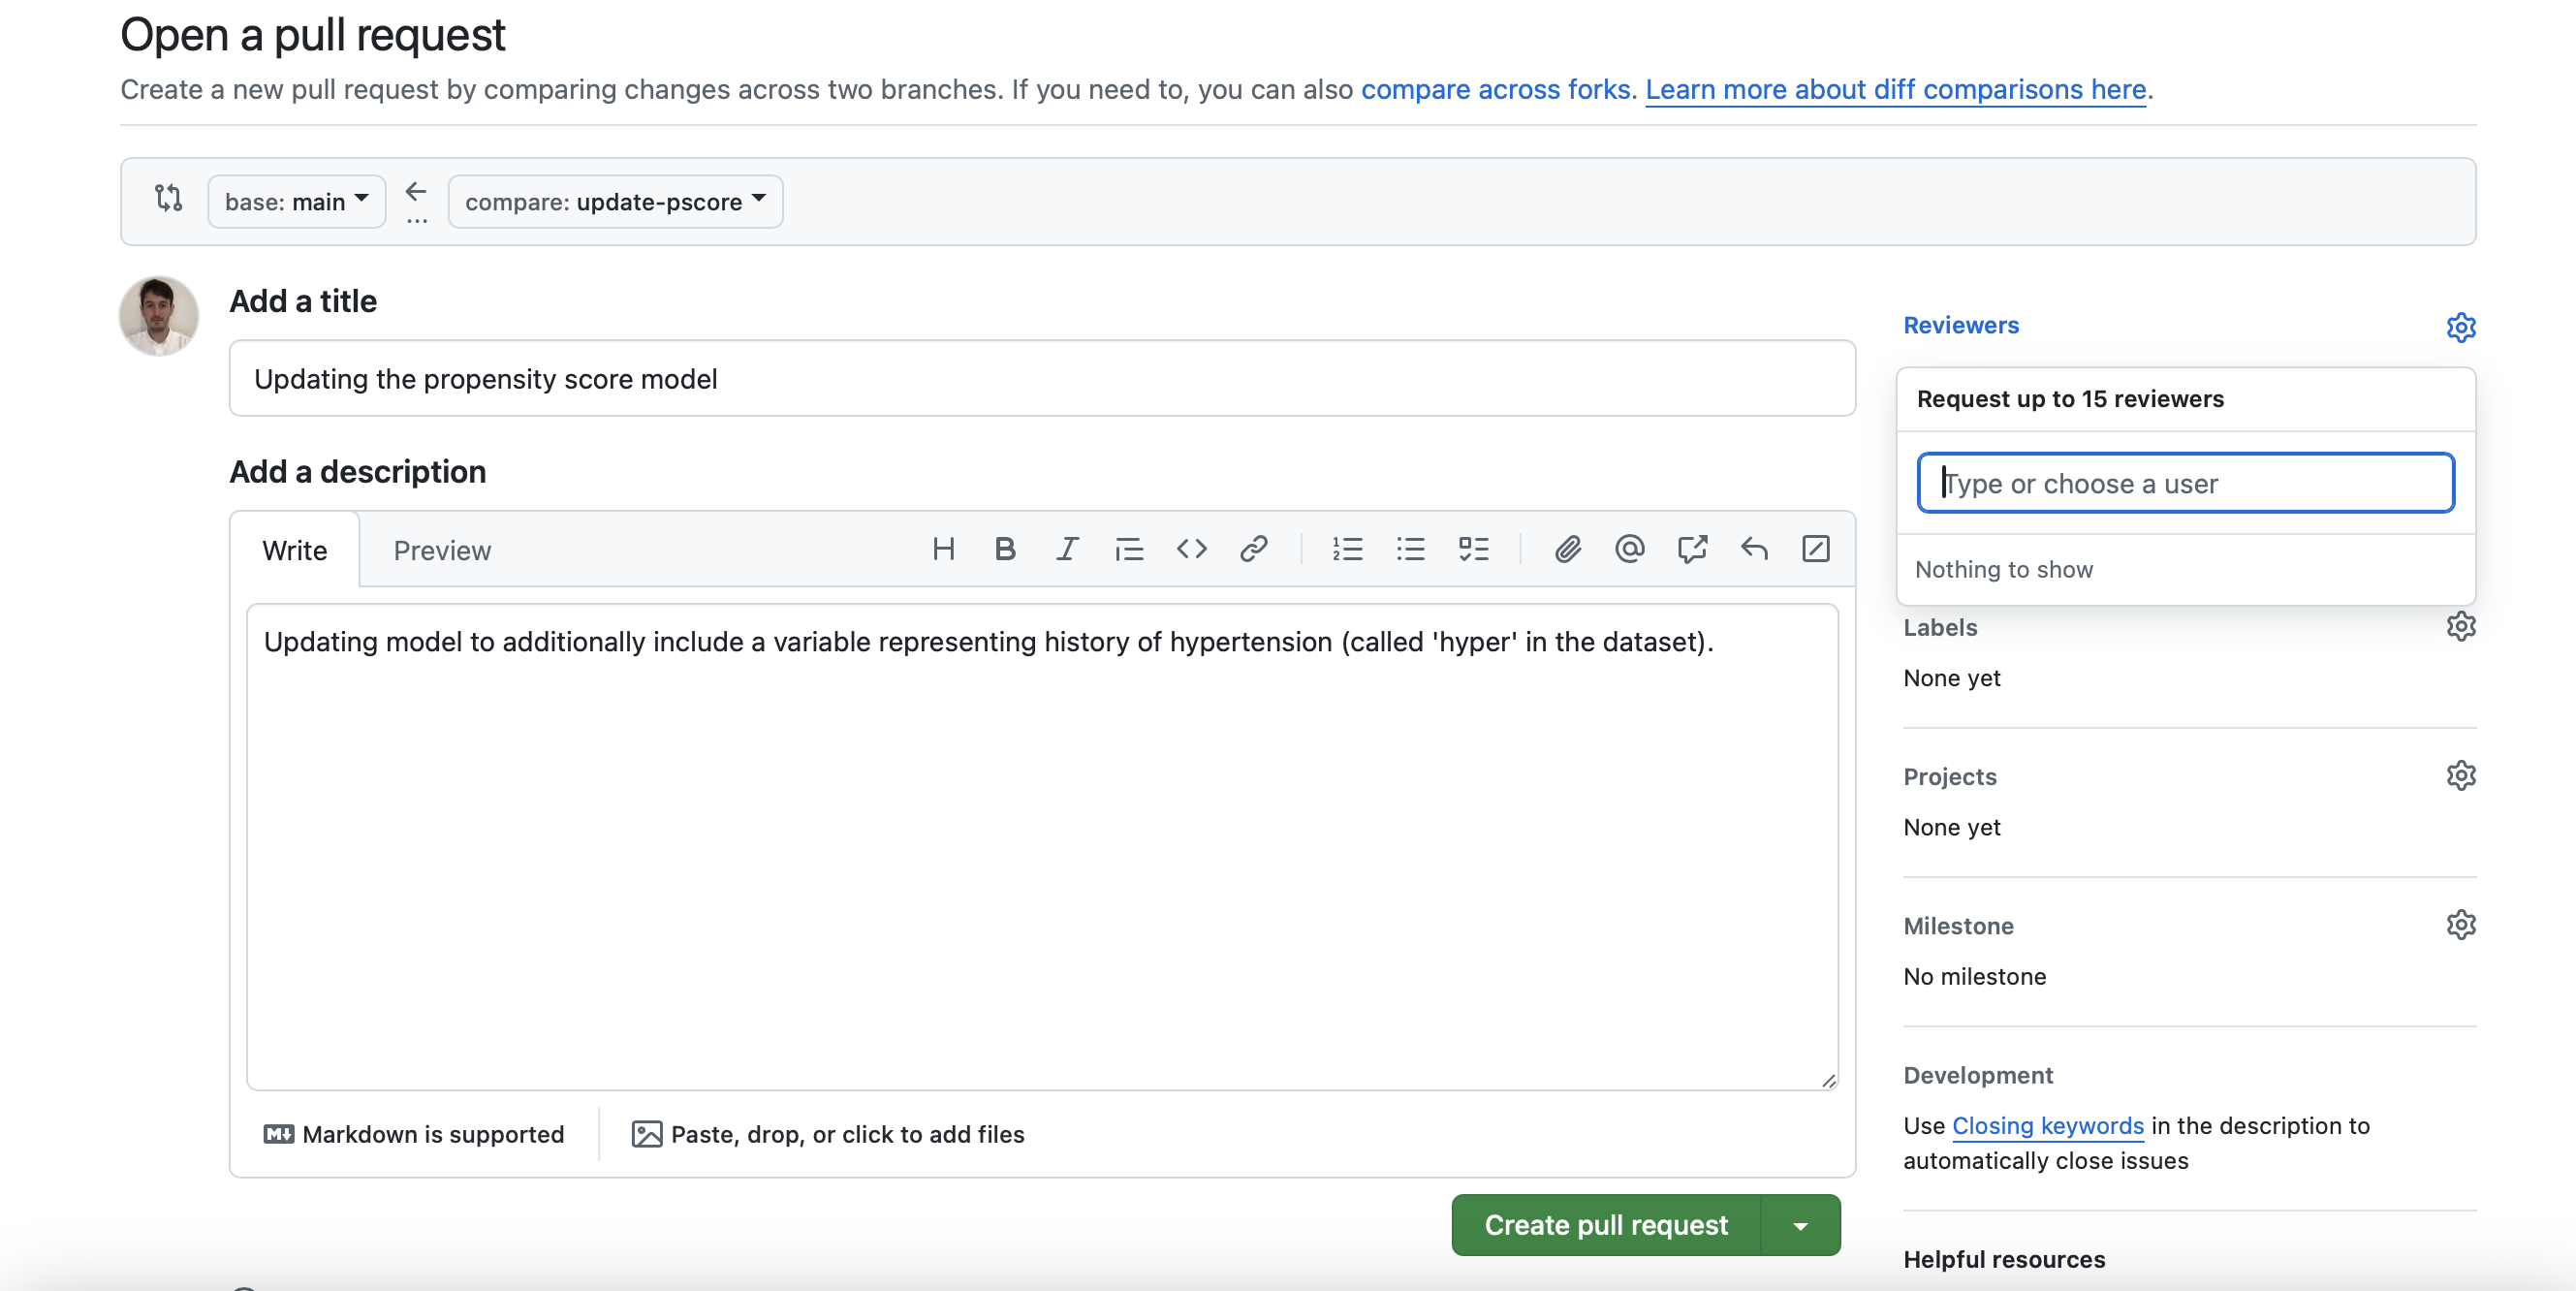Switch to the Preview tab
2576x1291 pixels.
click(442, 551)
